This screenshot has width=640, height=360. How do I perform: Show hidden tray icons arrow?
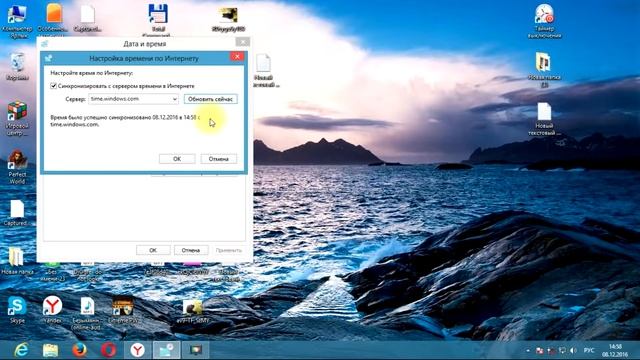coord(527,351)
